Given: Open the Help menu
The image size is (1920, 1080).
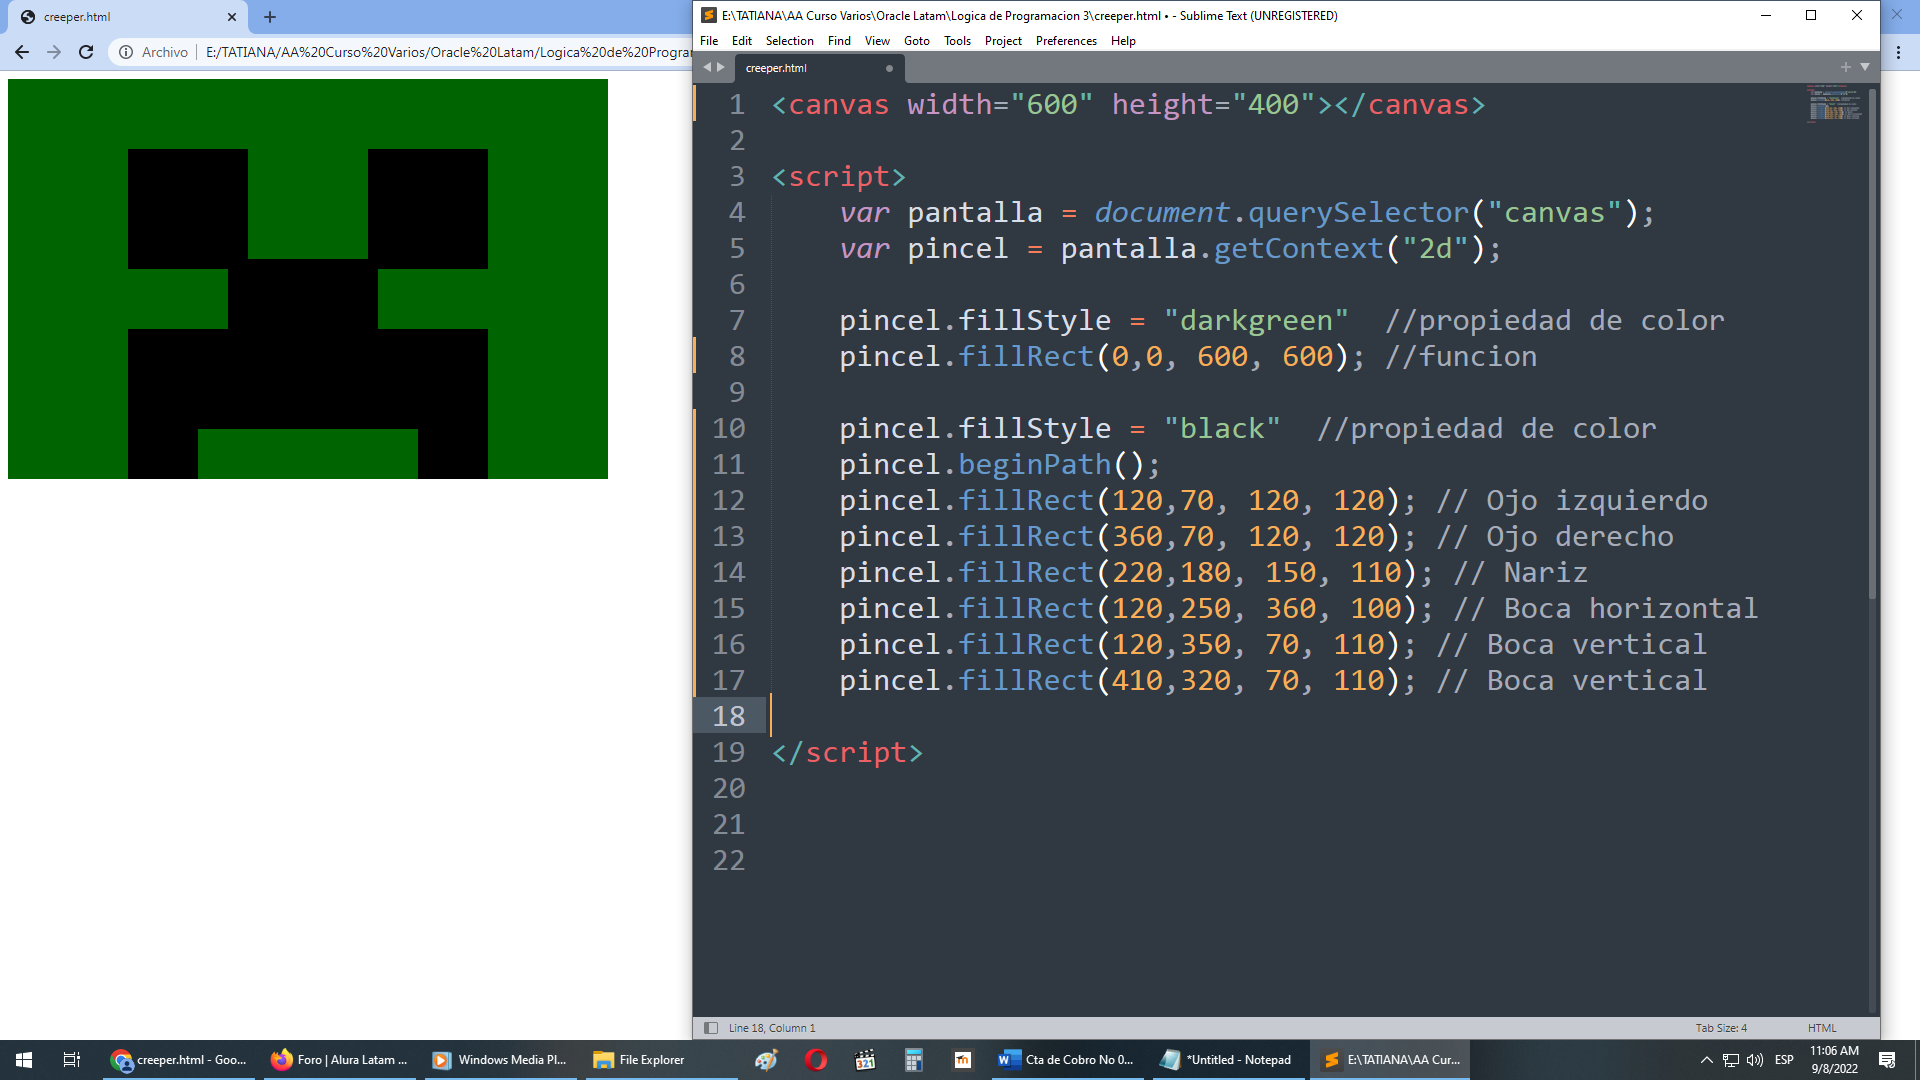Looking at the screenshot, I should click(1123, 41).
